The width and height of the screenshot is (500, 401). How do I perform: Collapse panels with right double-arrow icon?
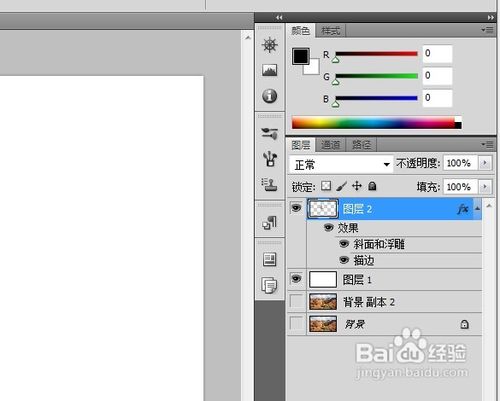point(491,17)
